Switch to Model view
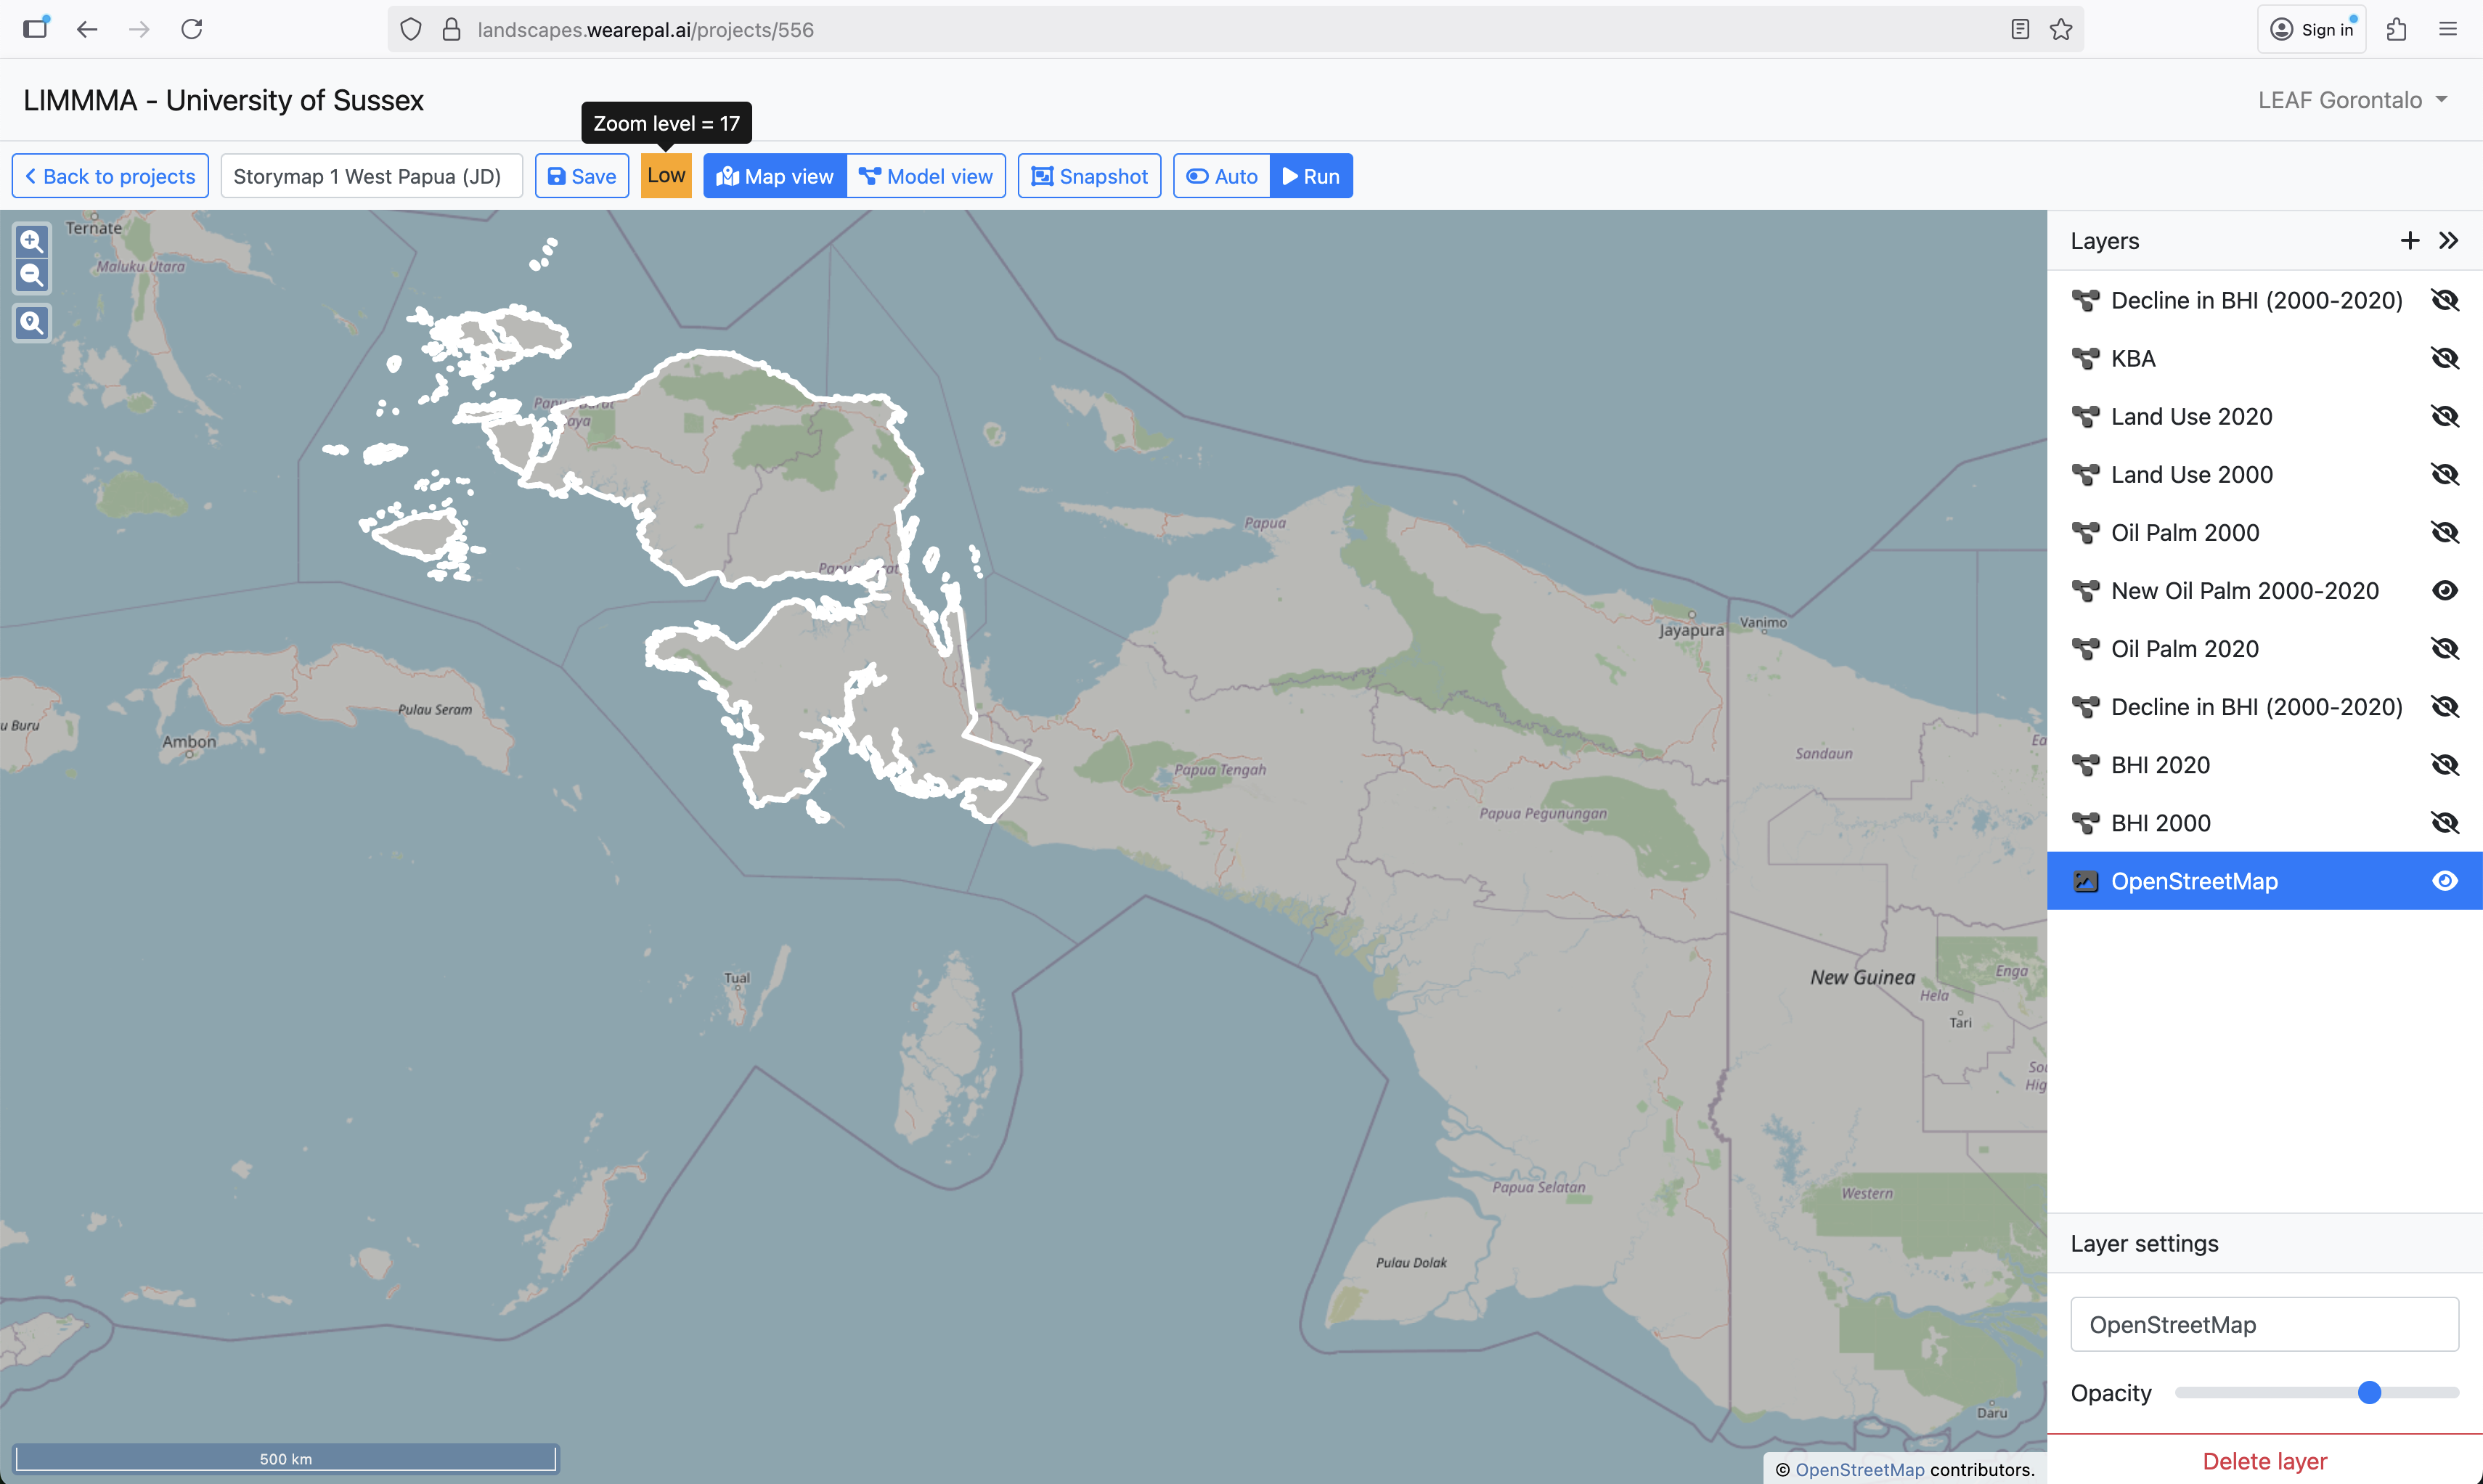The image size is (2483, 1484). click(x=926, y=176)
